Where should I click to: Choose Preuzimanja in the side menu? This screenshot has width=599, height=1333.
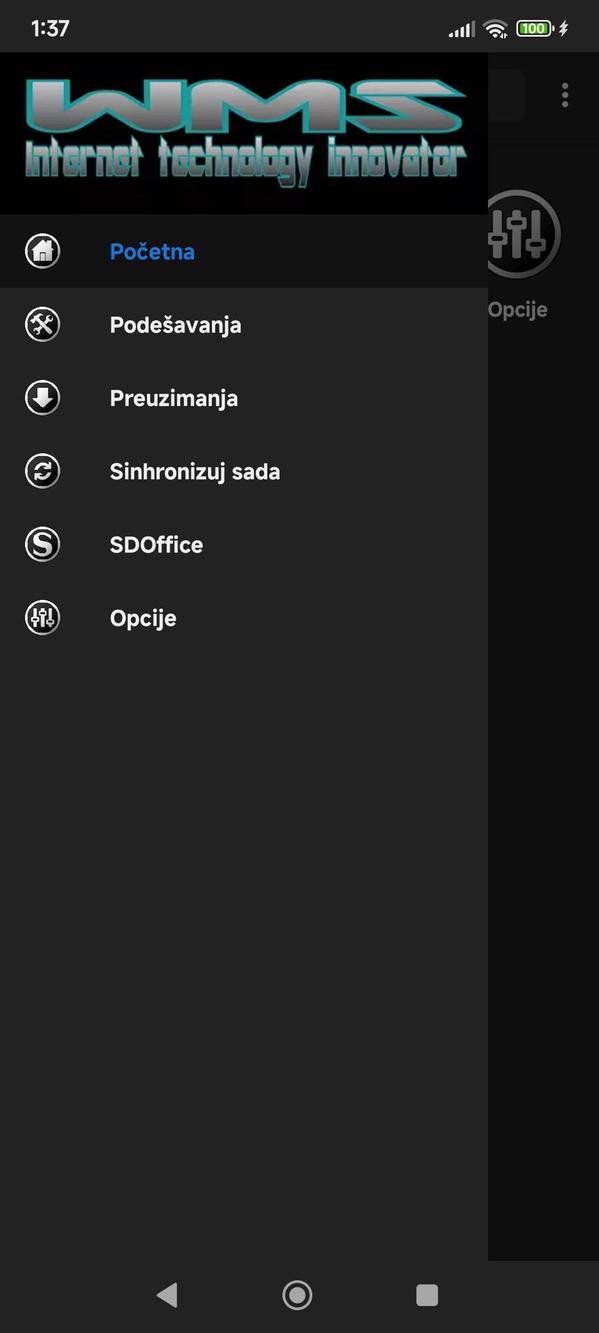click(174, 397)
